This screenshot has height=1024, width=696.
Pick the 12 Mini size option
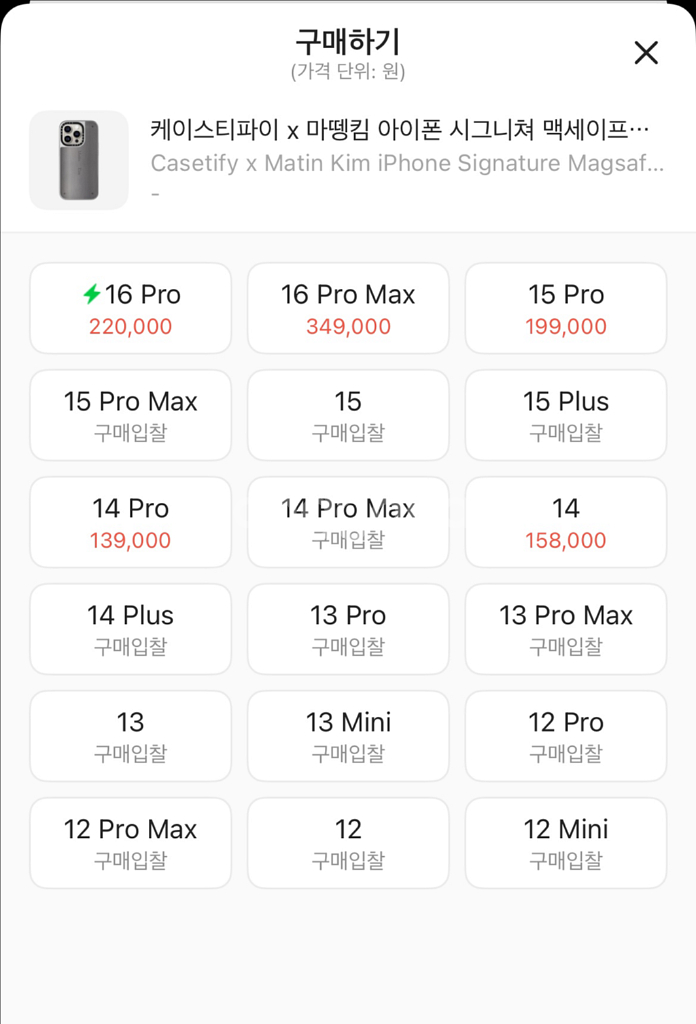click(x=566, y=844)
